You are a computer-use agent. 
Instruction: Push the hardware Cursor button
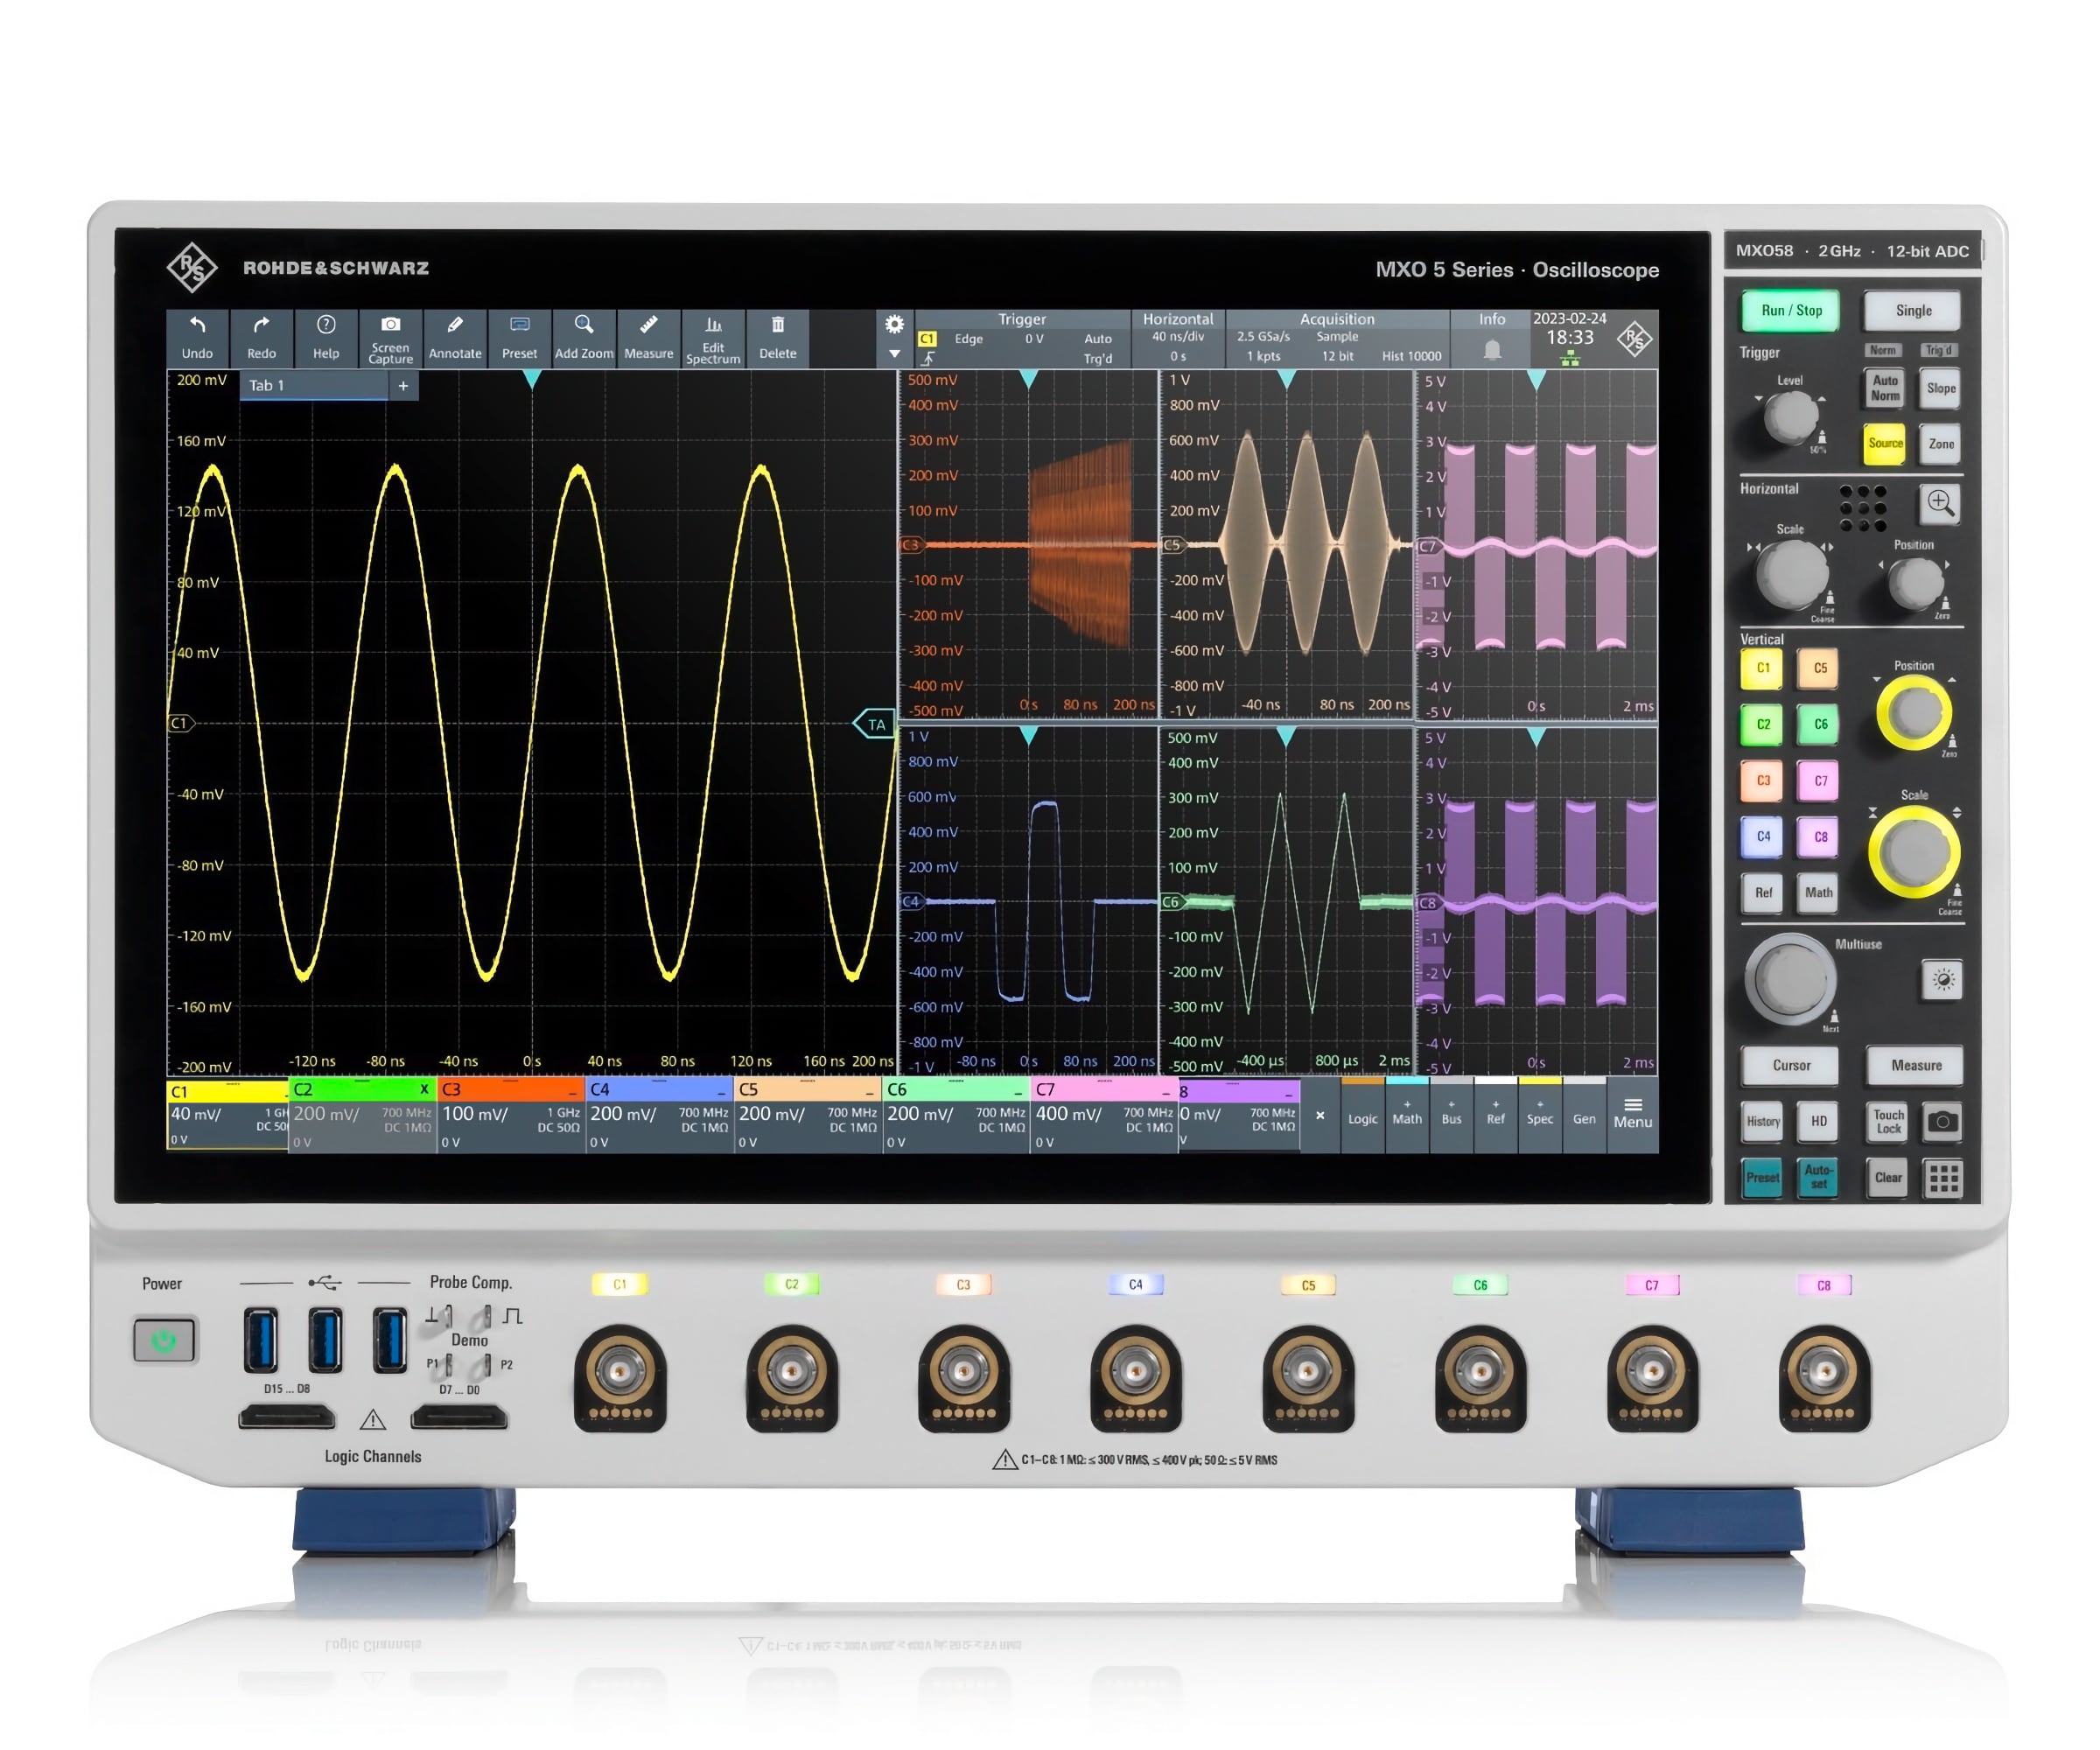pyautogui.click(x=1790, y=1066)
